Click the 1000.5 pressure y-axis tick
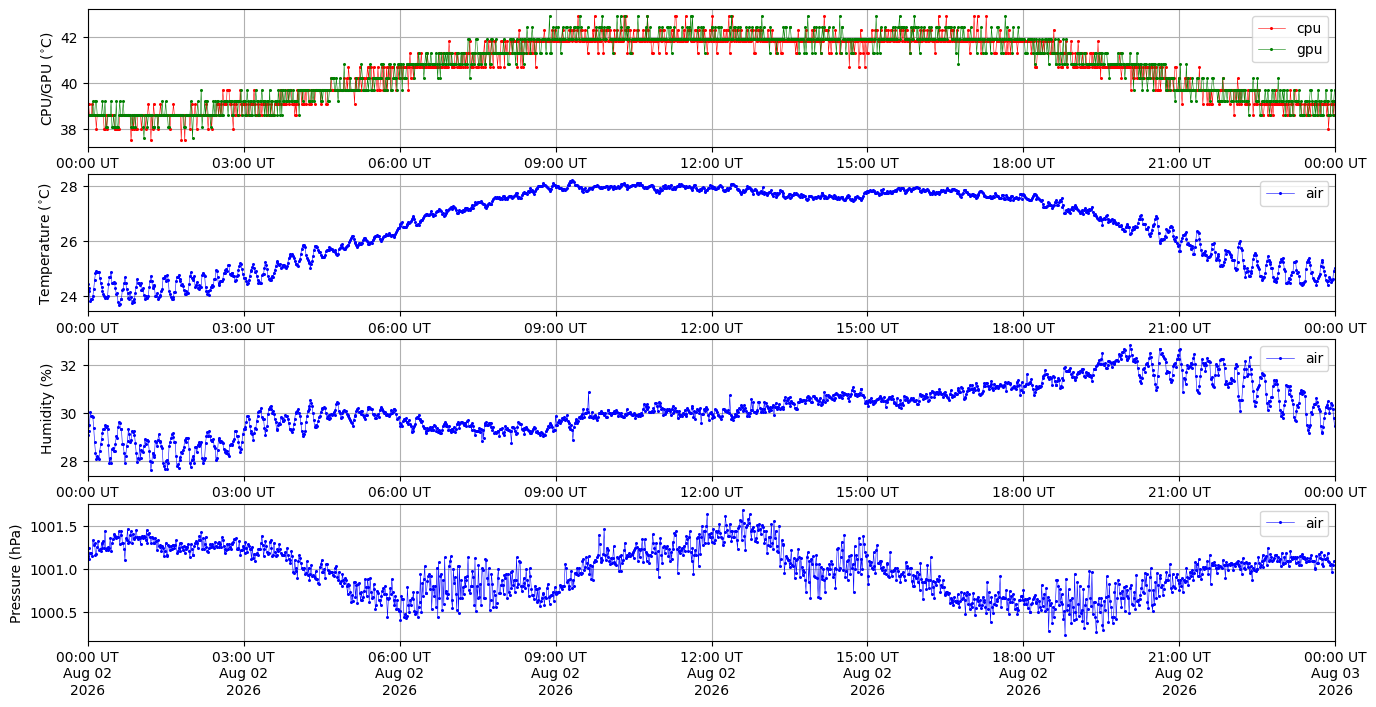1376x707 pixels. (56, 613)
